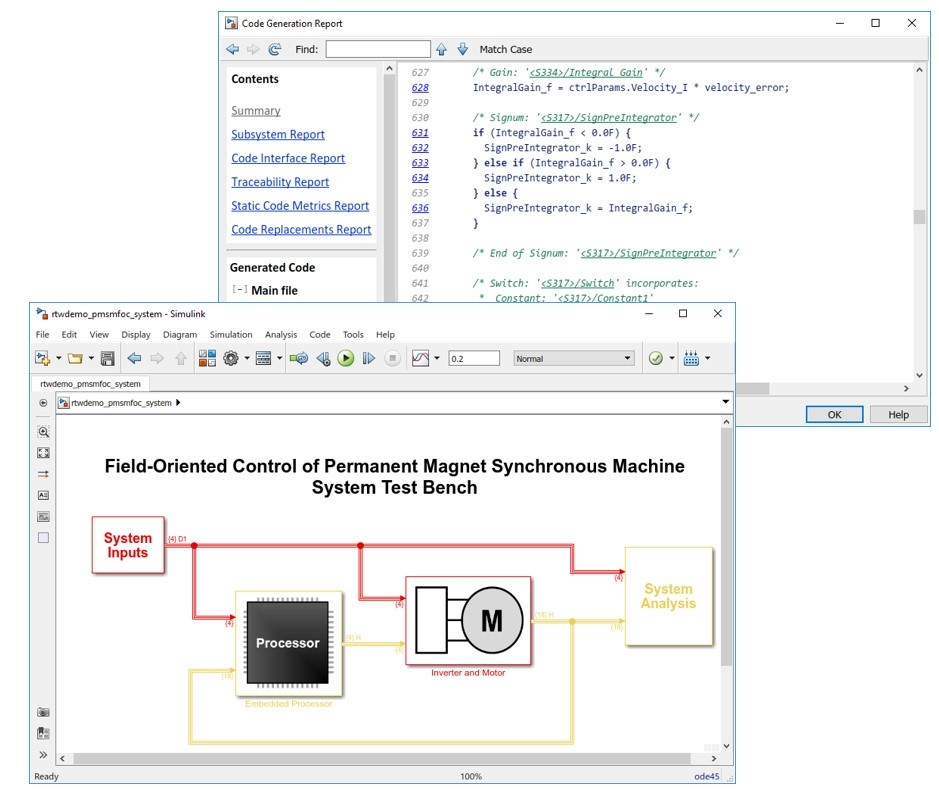Open the Simulation menu in Simulink

231,334
